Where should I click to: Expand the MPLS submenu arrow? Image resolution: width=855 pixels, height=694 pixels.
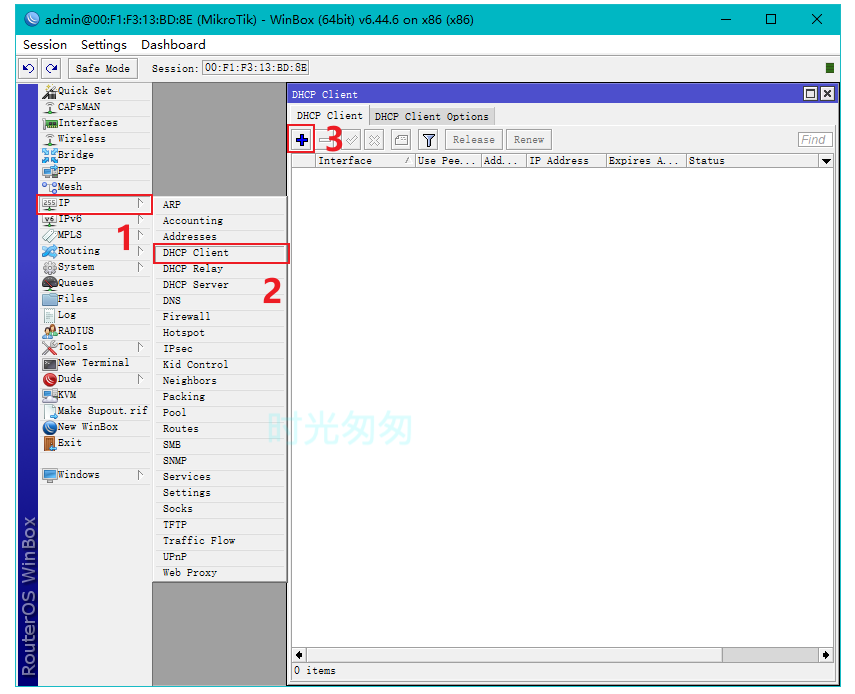141,235
